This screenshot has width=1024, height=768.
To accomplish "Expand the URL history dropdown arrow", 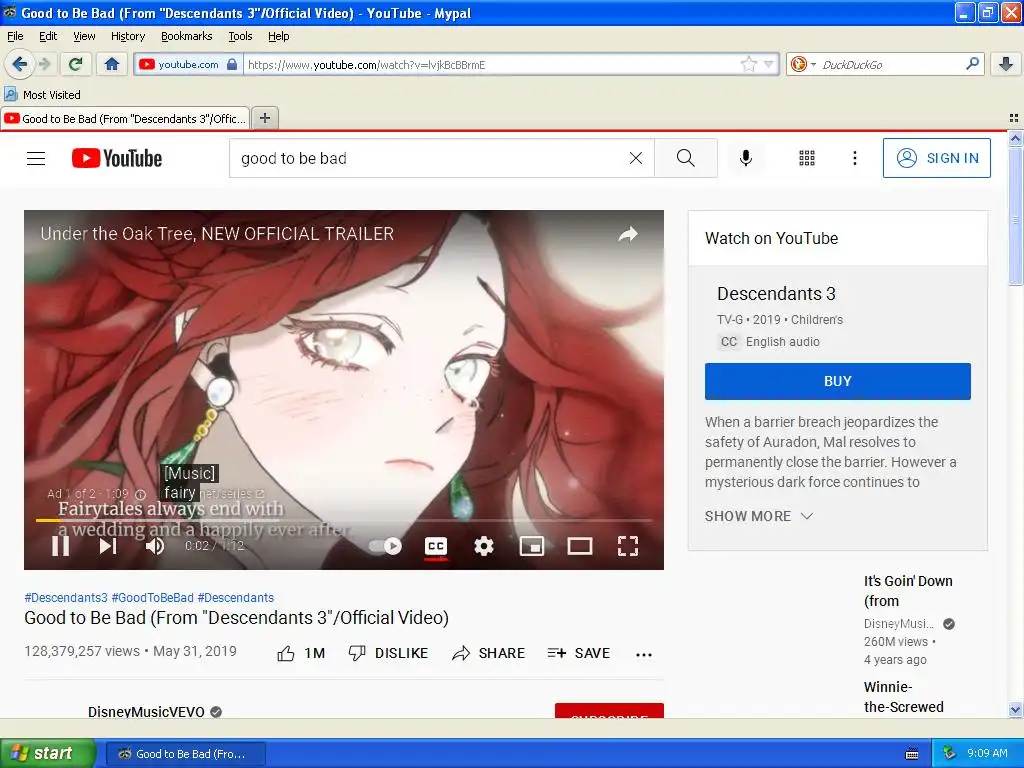I will (769, 64).
